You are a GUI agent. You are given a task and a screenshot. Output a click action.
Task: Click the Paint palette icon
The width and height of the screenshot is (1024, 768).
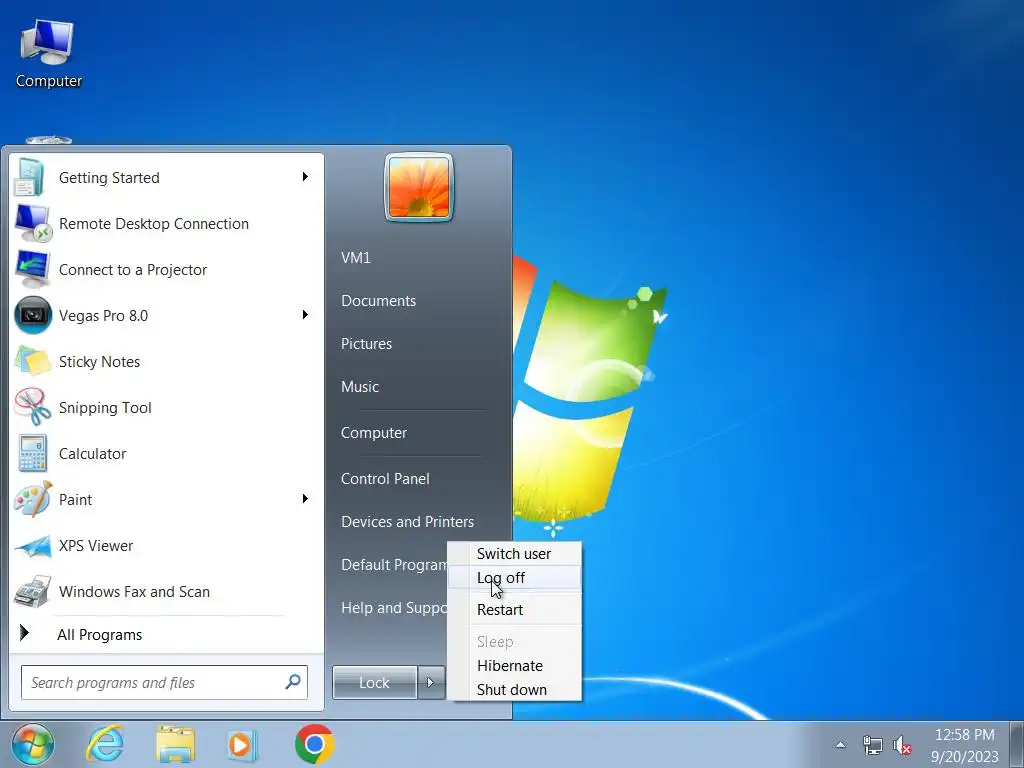coord(33,499)
